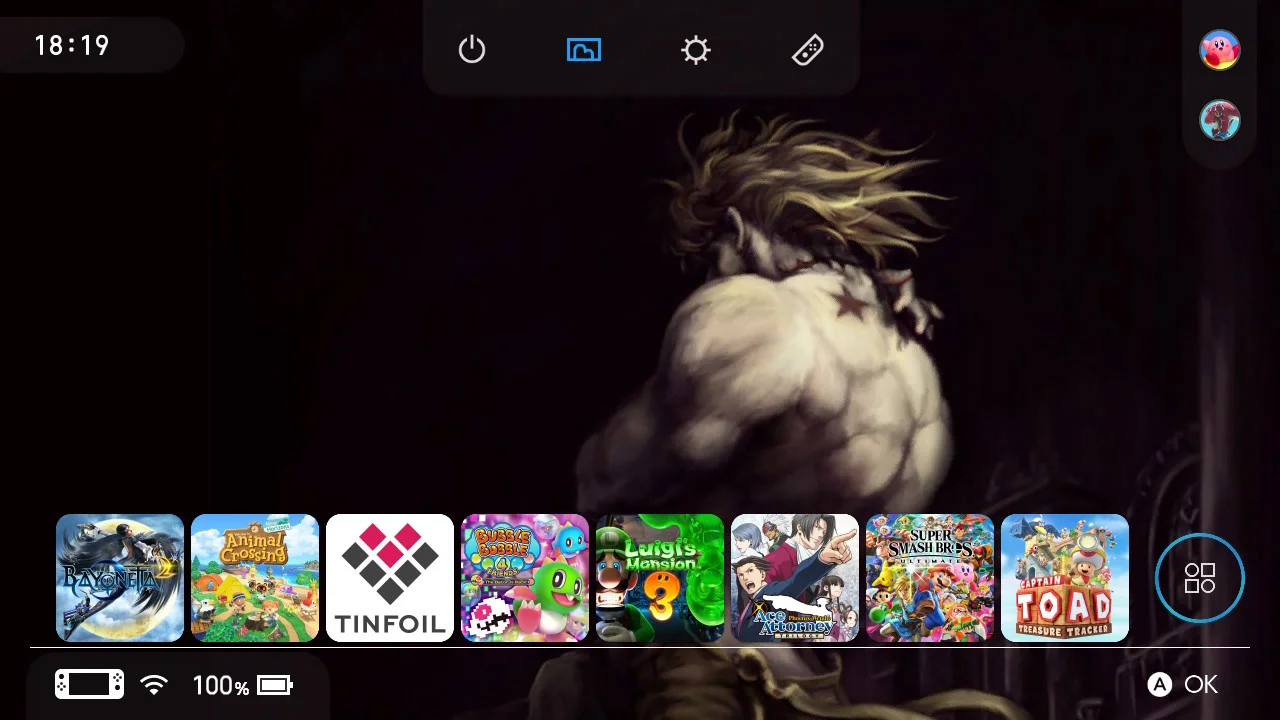Launch Bubble Bobble 4 Friends tile
The height and width of the screenshot is (720, 1280).
(525, 578)
